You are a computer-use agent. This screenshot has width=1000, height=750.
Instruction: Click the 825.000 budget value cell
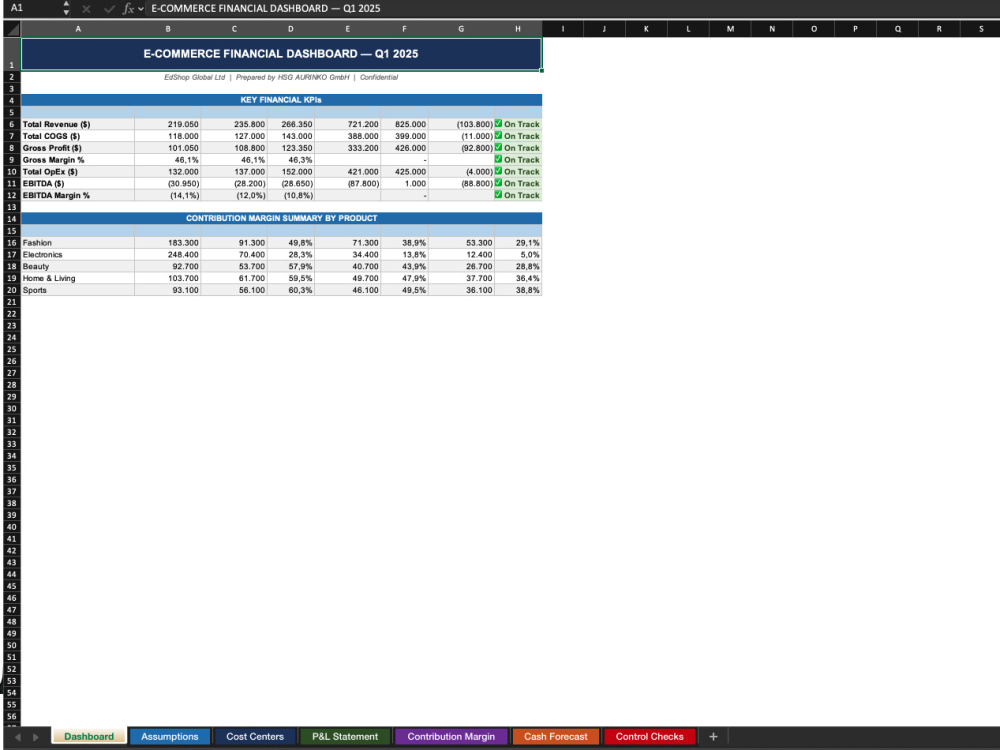[404, 124]
